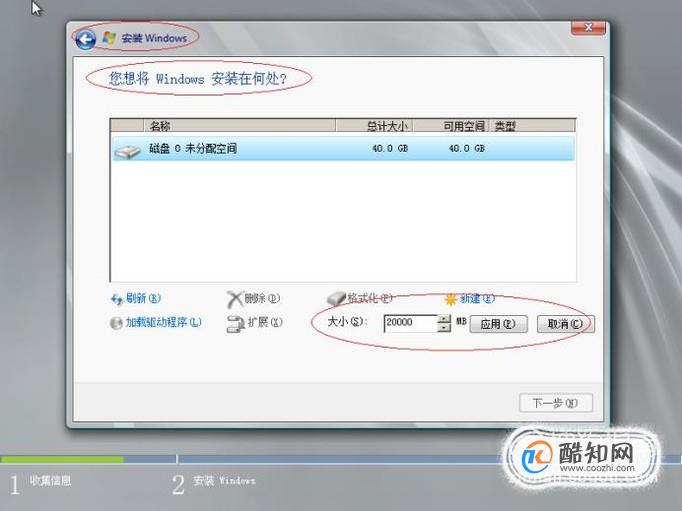Screen dimensions: 682x511
Task: Open the 新建 (New) link
Action: pos(477,298)
